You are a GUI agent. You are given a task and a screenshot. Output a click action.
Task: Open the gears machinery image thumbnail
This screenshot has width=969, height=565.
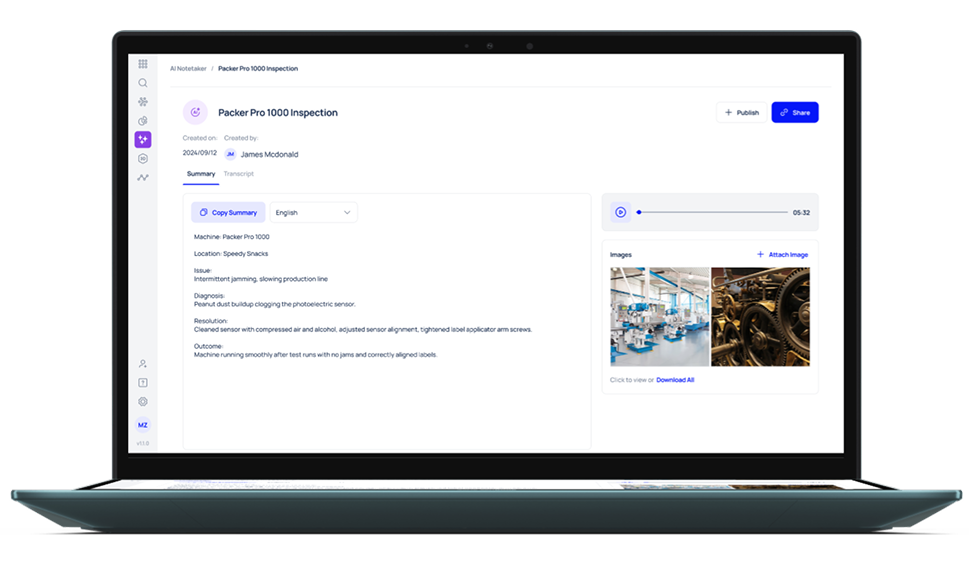click(760, 316)
